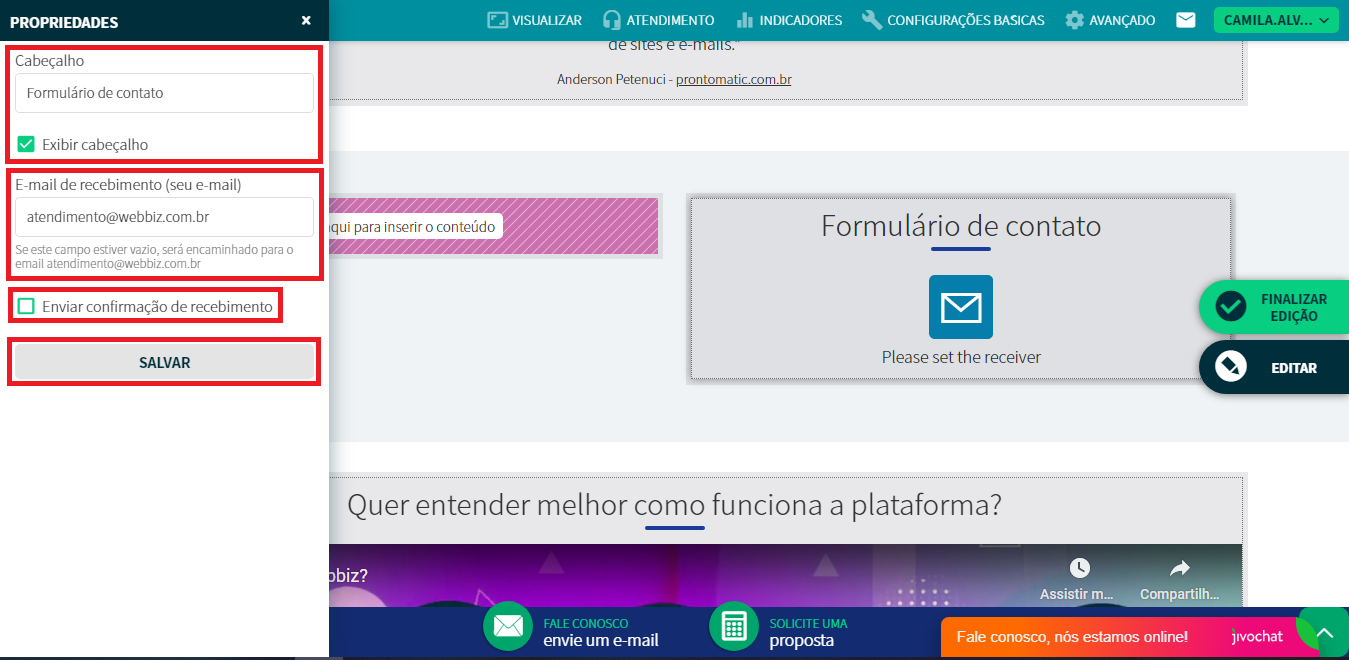Click the green envelope Fale Conosco icon
1349x660 pixels.
[x=508, y=627]
